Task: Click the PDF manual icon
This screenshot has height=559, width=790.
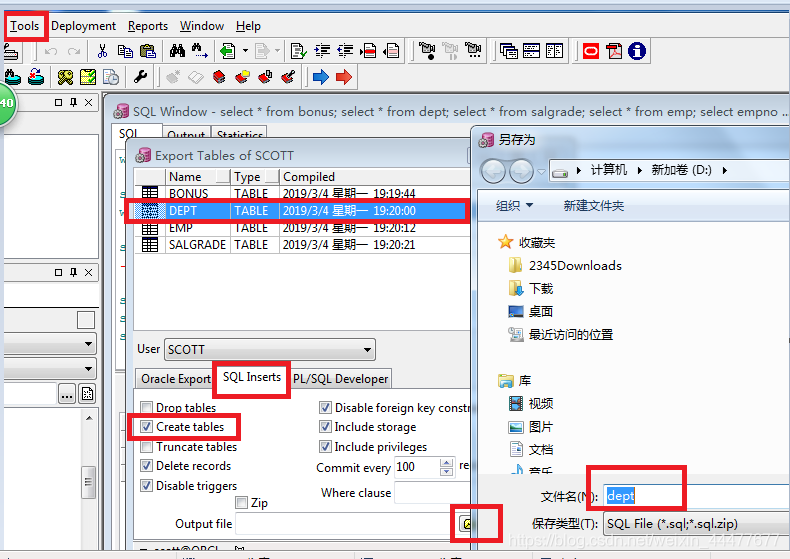Action: (614, 51)
